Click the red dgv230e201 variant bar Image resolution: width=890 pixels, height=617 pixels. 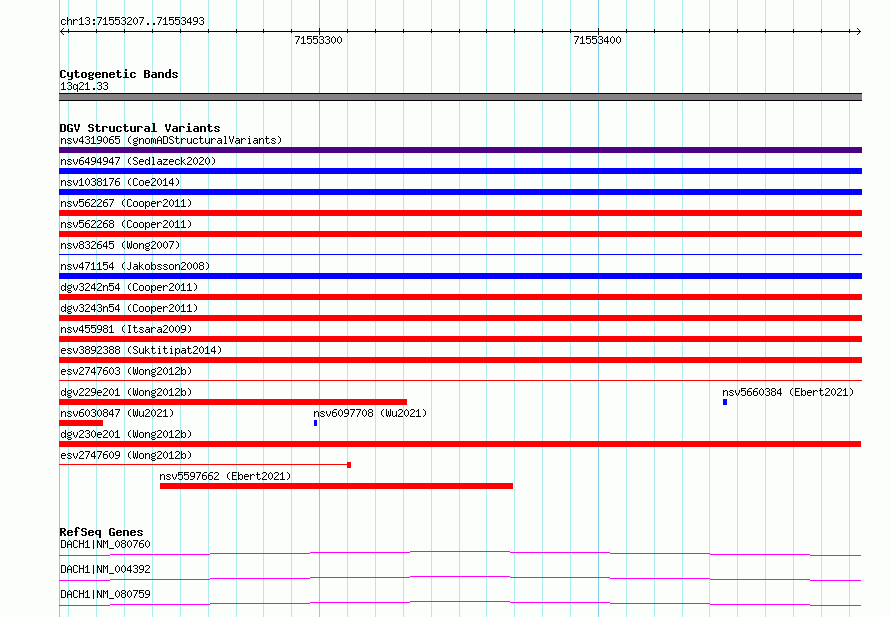click(x=460, y=444)
